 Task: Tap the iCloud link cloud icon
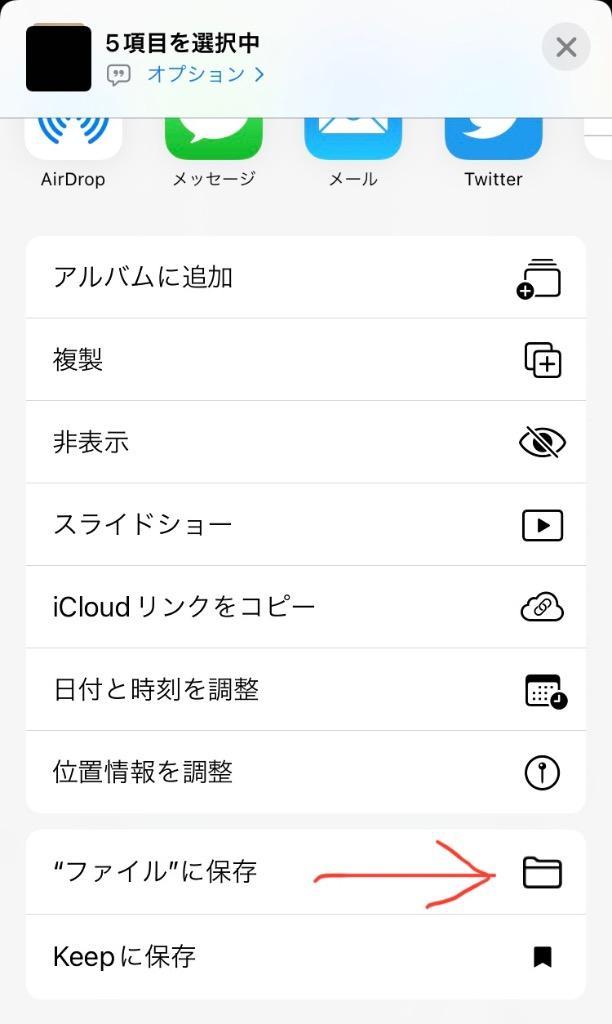[x=541, y=607]
